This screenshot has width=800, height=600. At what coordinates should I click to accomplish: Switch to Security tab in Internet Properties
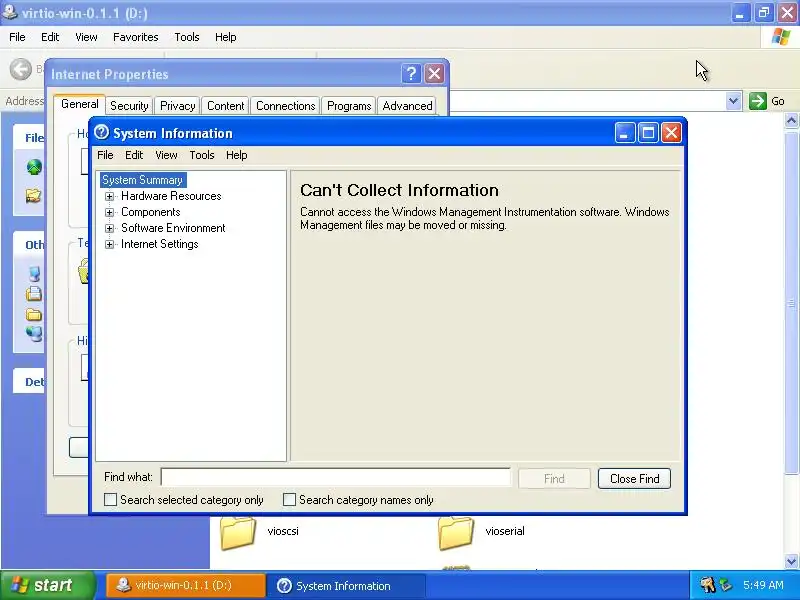(129, 106)
